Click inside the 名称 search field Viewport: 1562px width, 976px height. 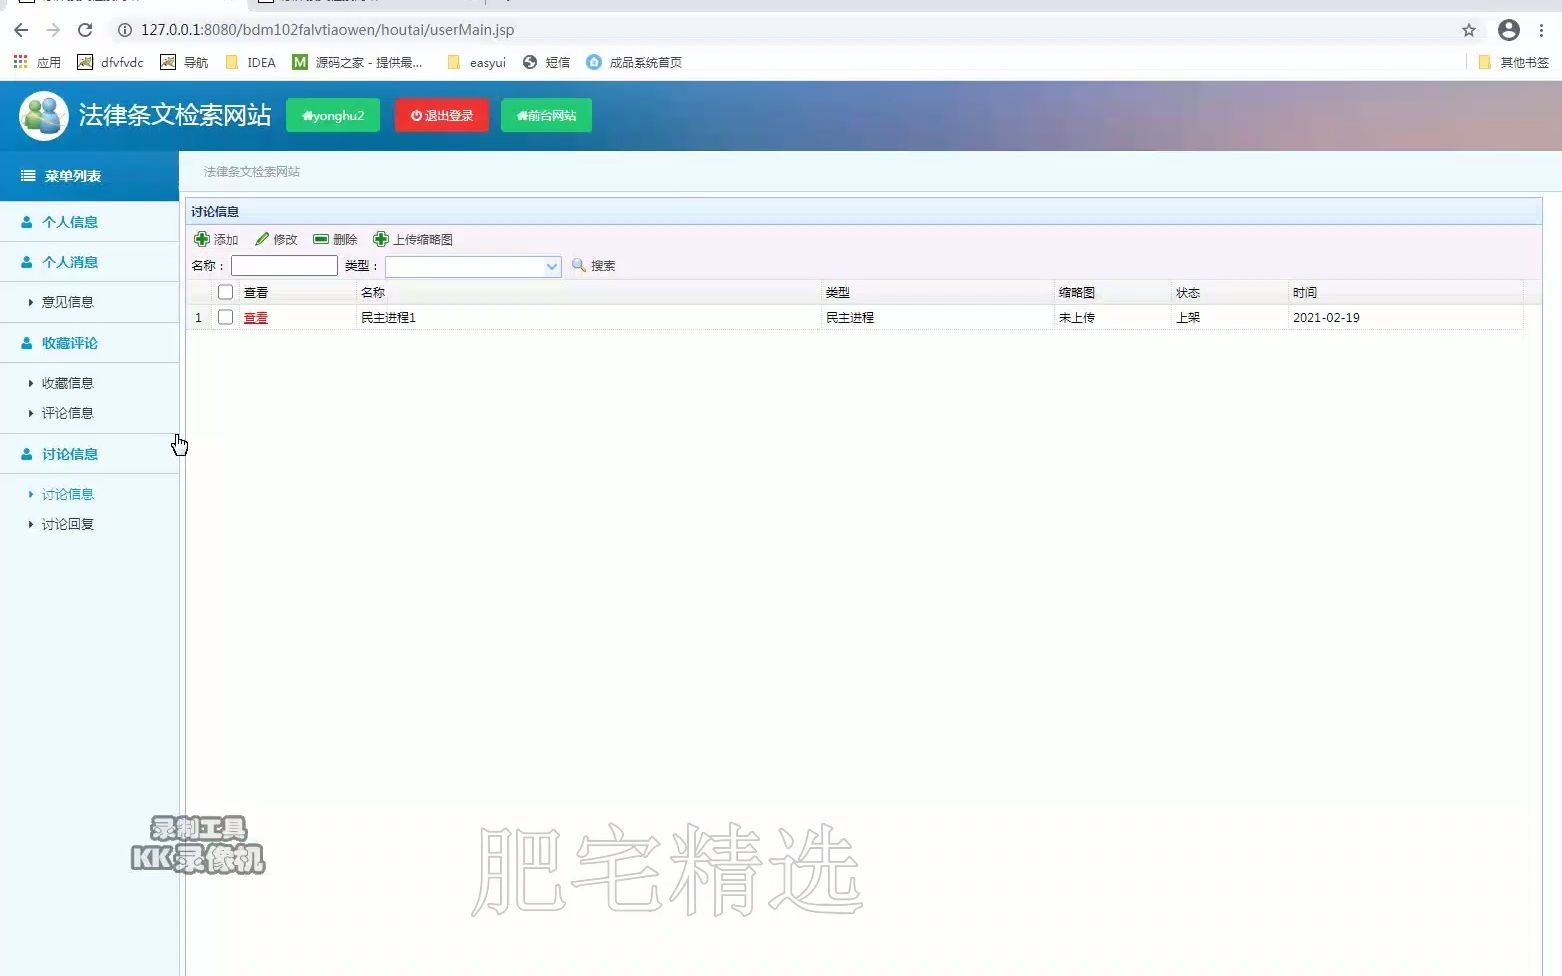(284, 265)
